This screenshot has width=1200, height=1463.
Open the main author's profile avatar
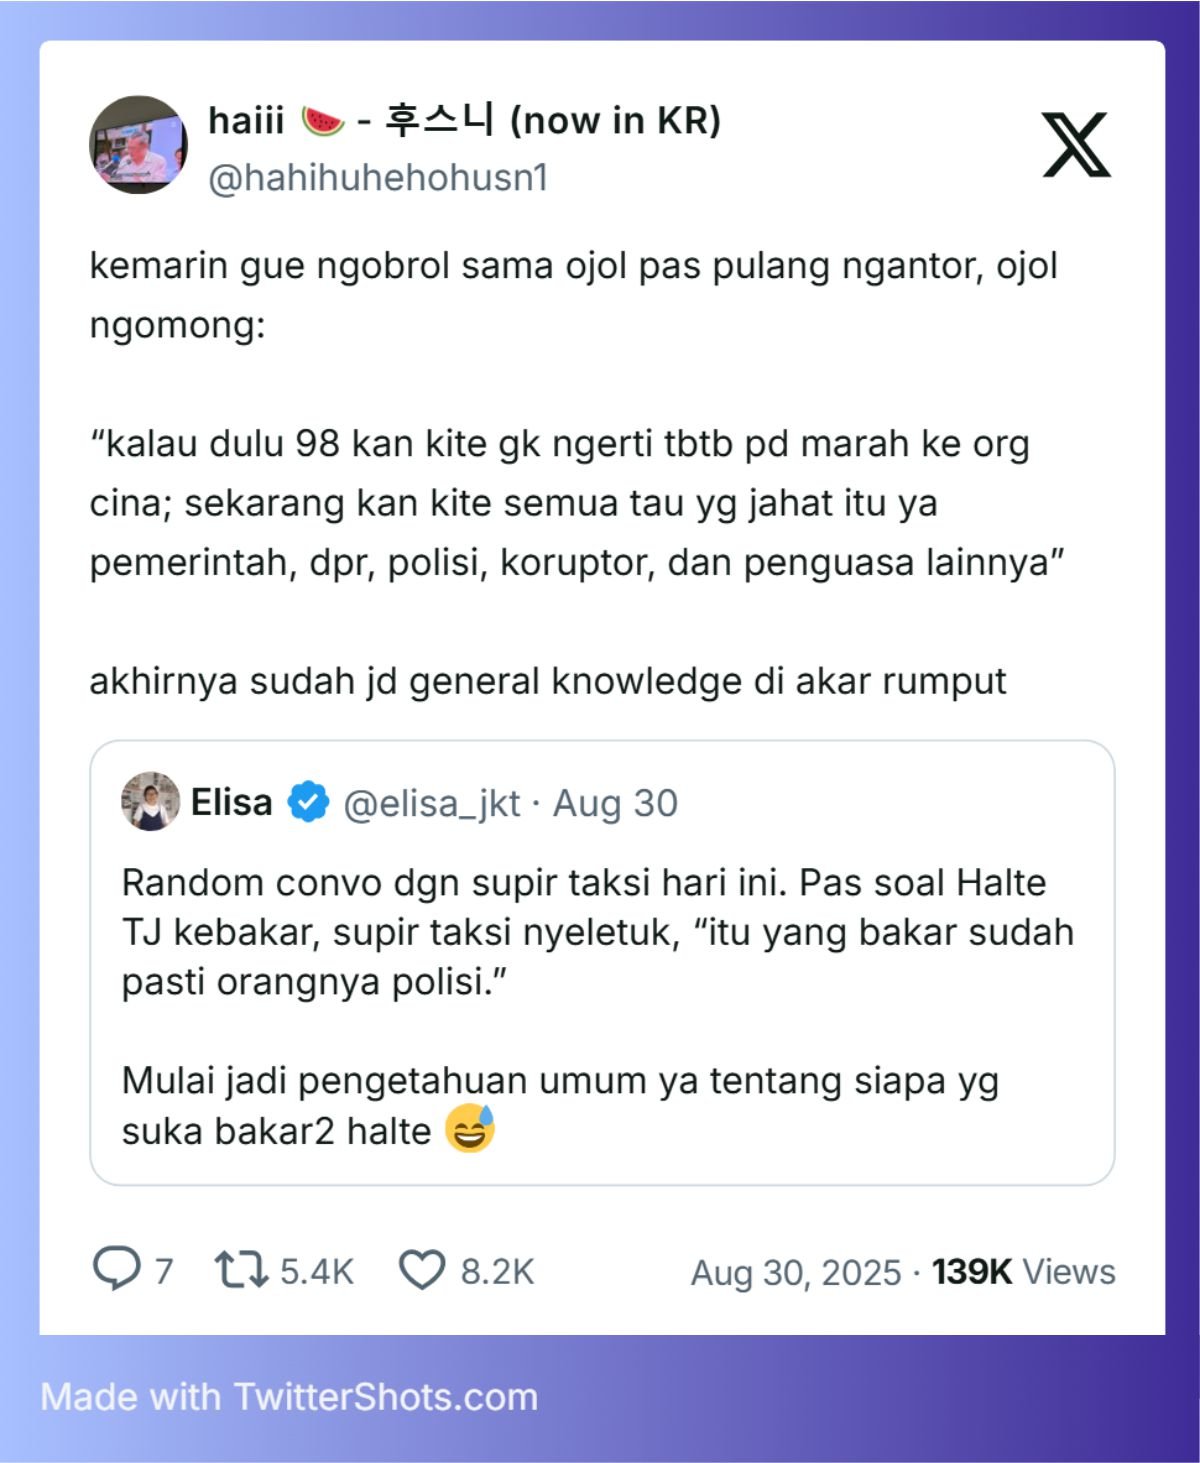tap(138, 145)
